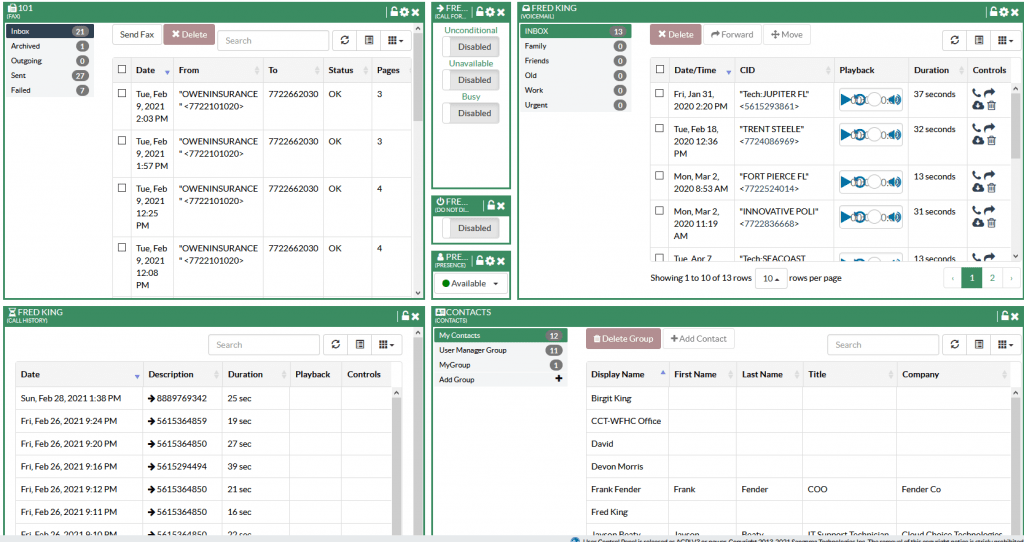This screenshot has width=1024, height=542.
Task: Toggle card view in the voicemail toolbar
Action: pos(978,40)
